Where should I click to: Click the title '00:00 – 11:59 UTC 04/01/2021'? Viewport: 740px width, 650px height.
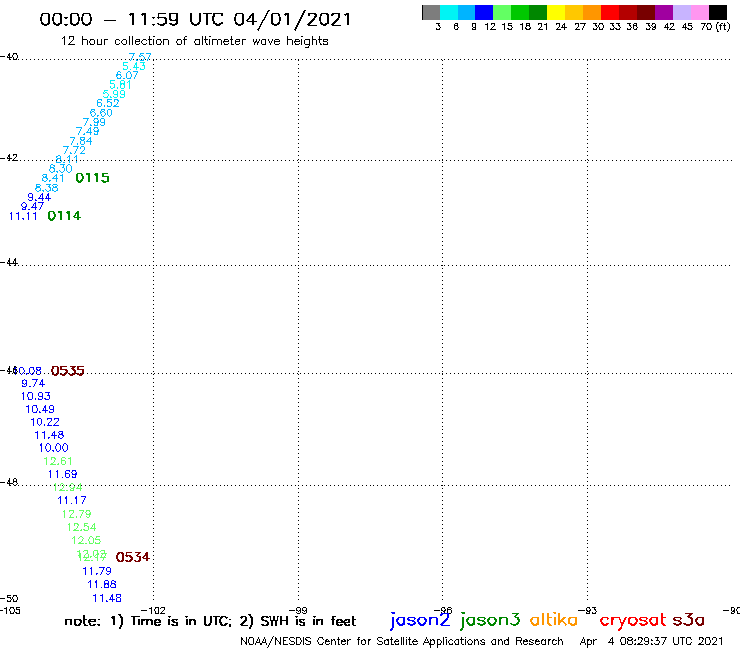(195, 20)
